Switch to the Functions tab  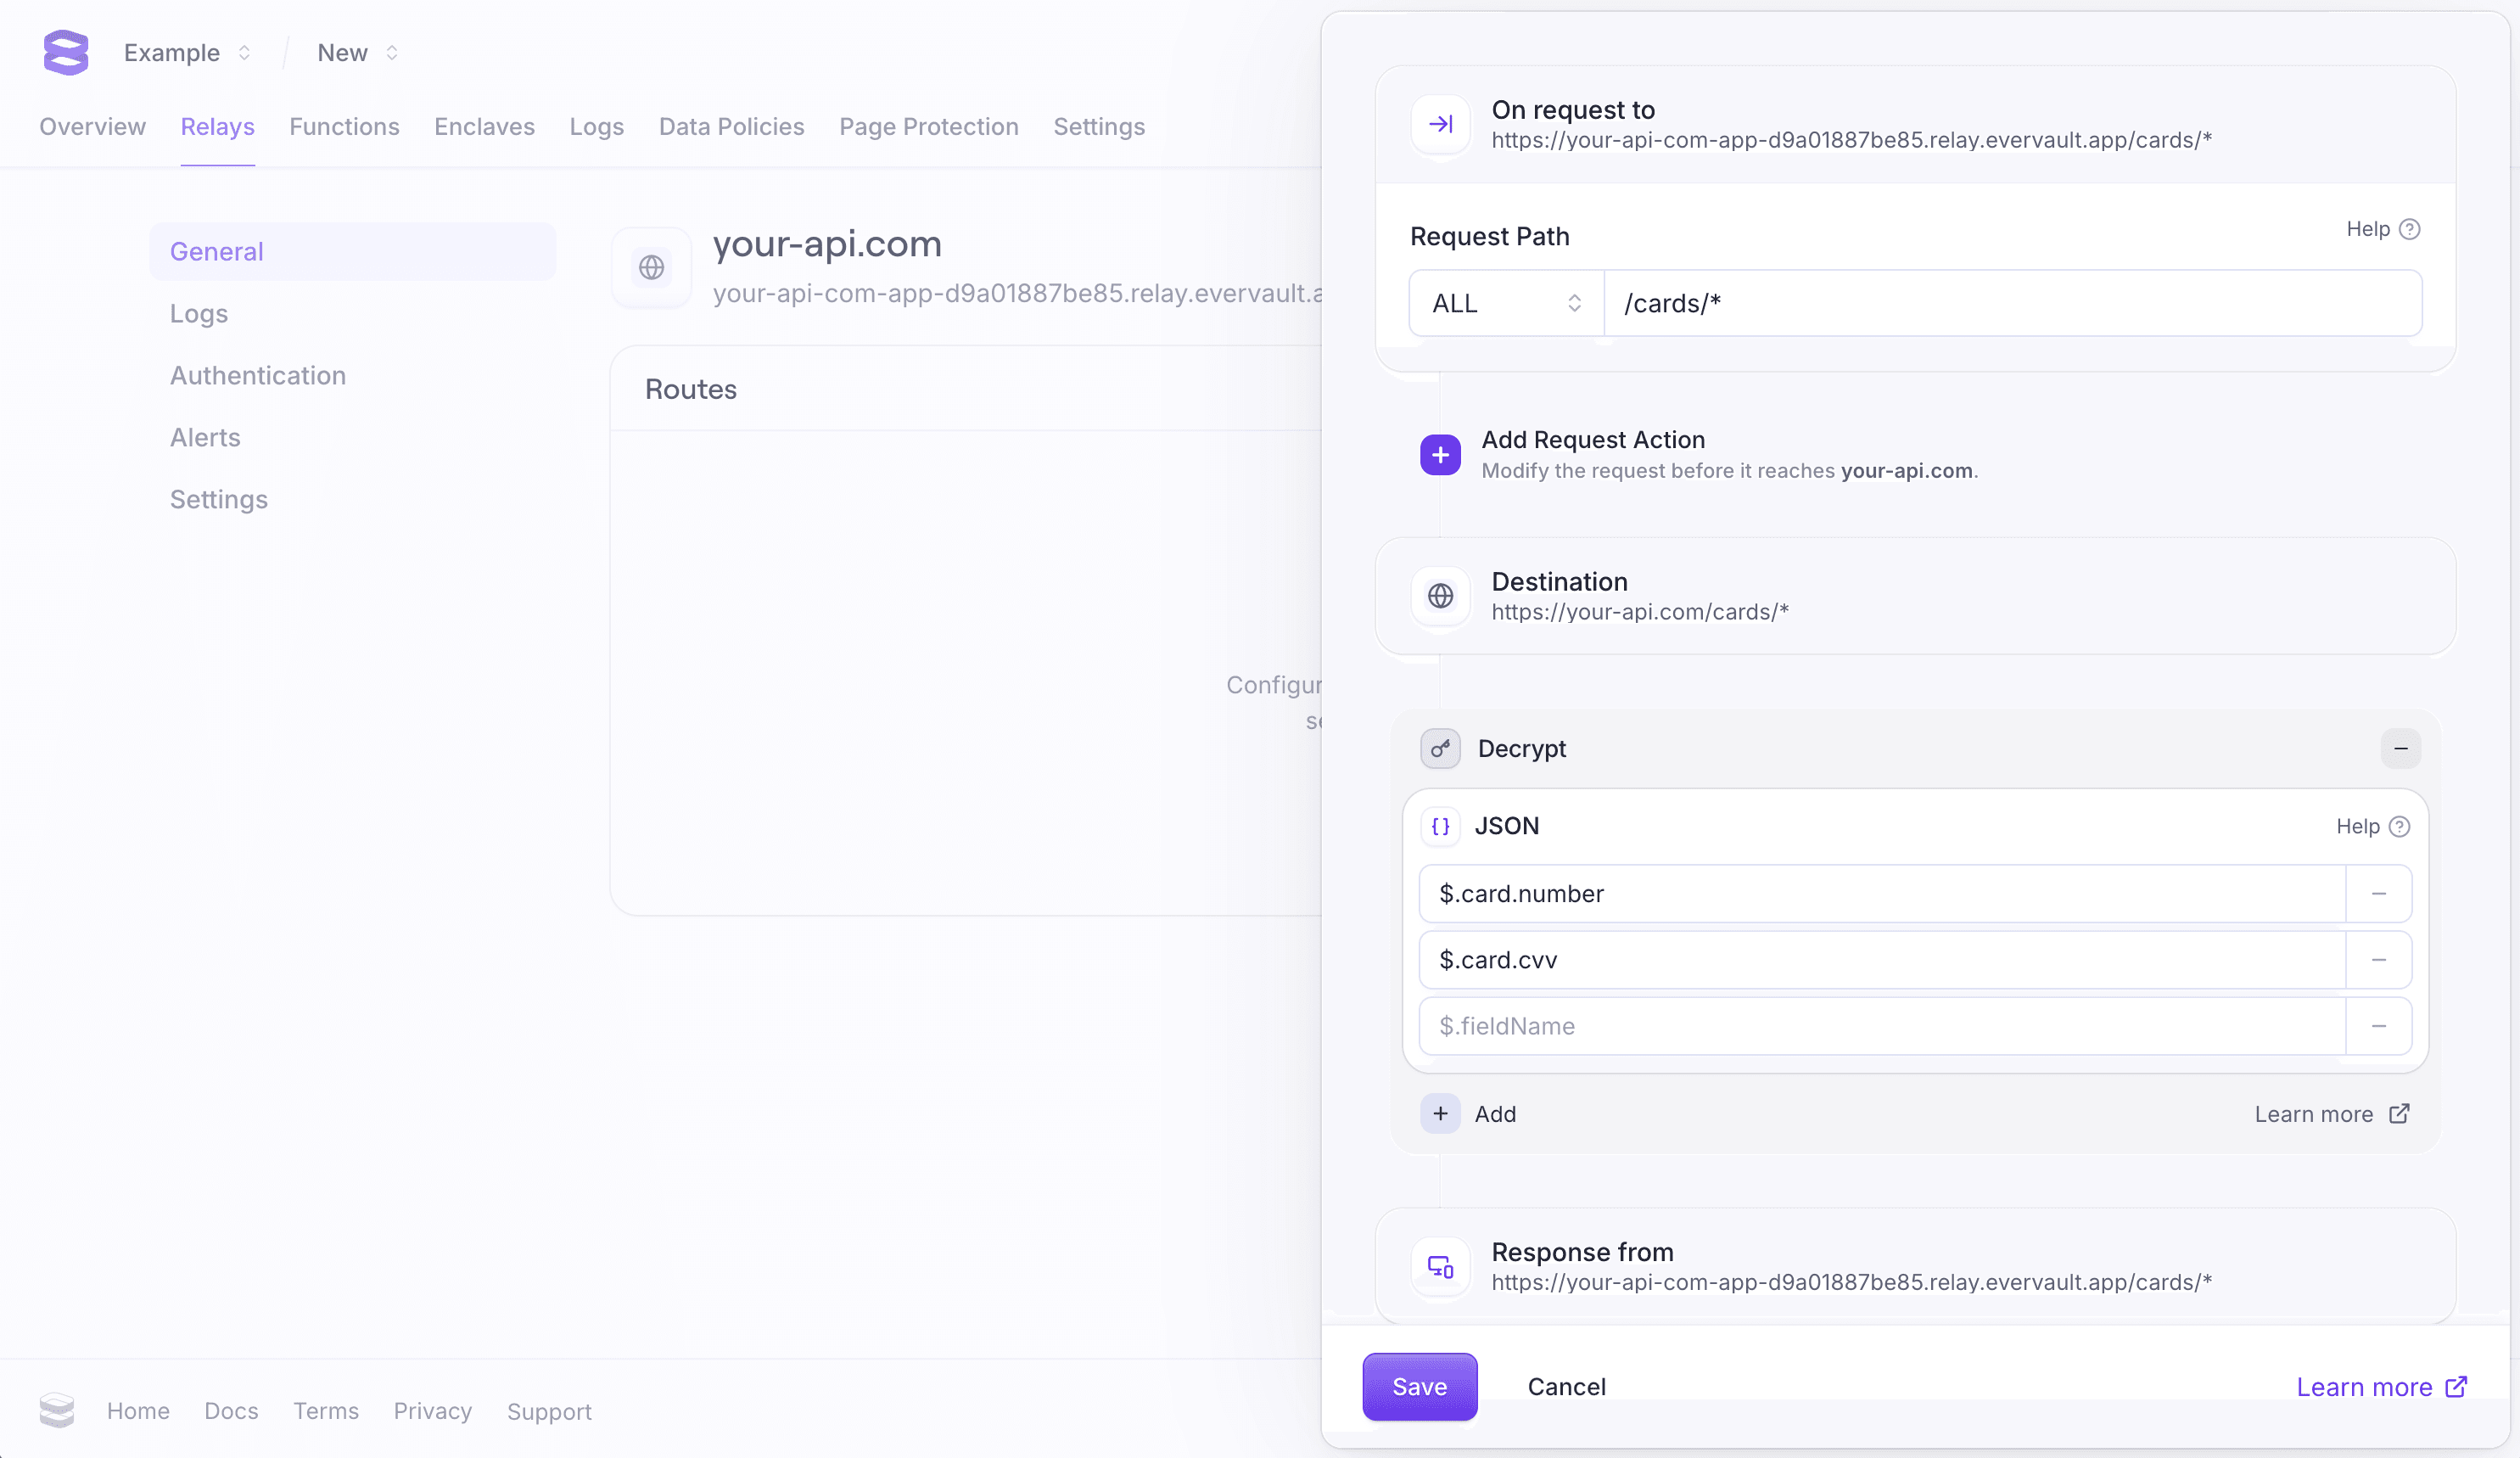coord(344,127)
